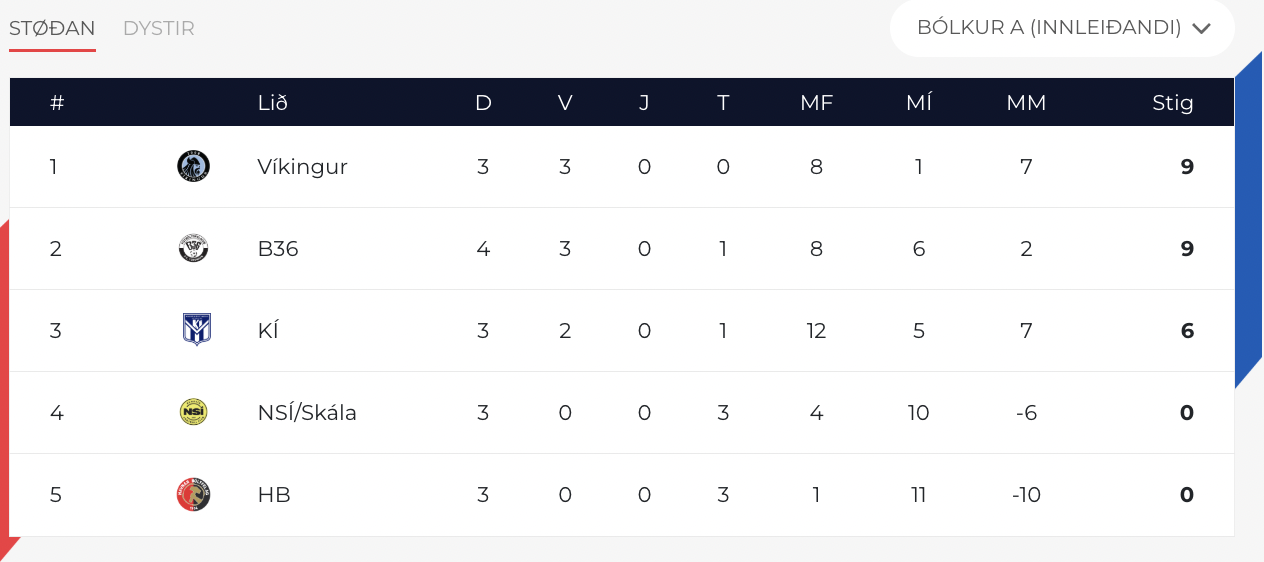Open the Víkingur team name link

point(302,167)
